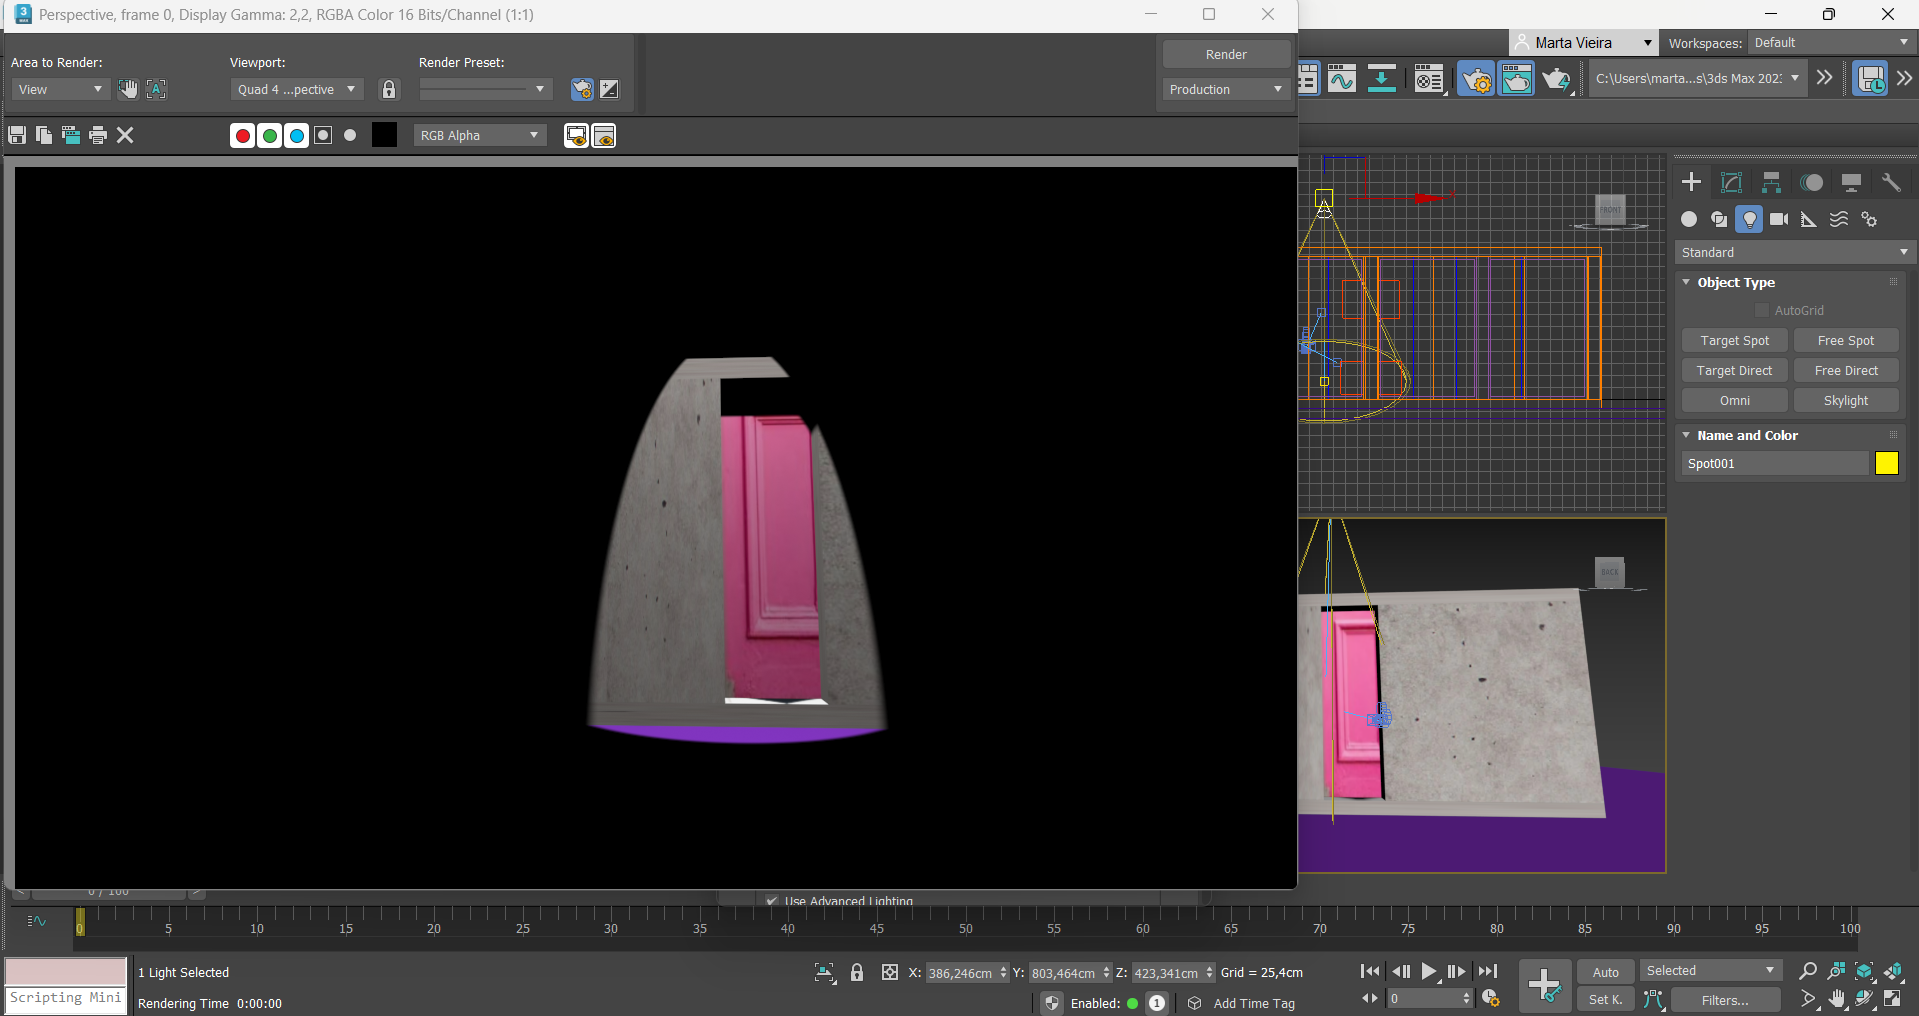Toggle the red channel display
This screenshot has width=1919, height=1016.
pyautogui.click(x=242, y=136)
